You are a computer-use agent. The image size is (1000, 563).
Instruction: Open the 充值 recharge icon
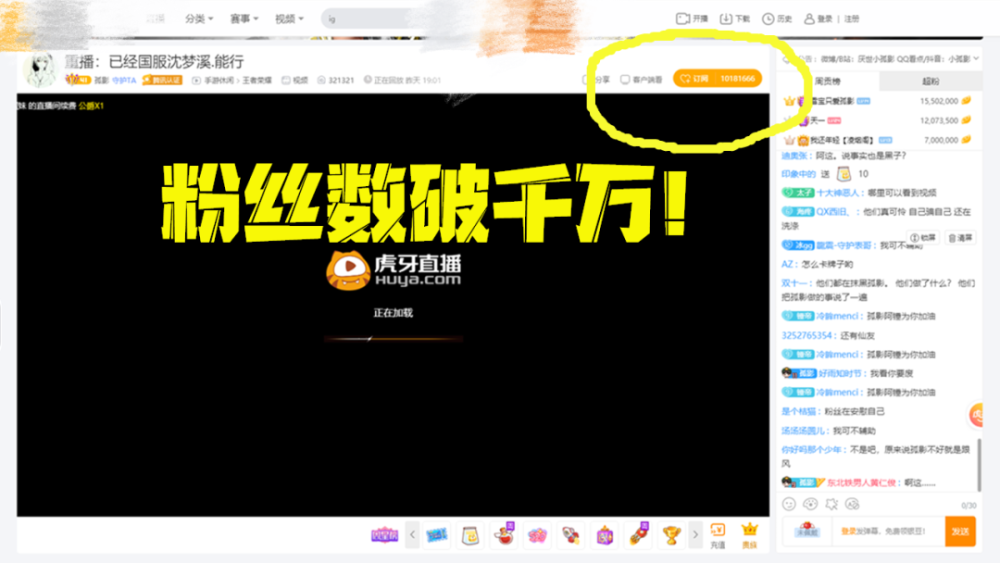tap(718, 536)
